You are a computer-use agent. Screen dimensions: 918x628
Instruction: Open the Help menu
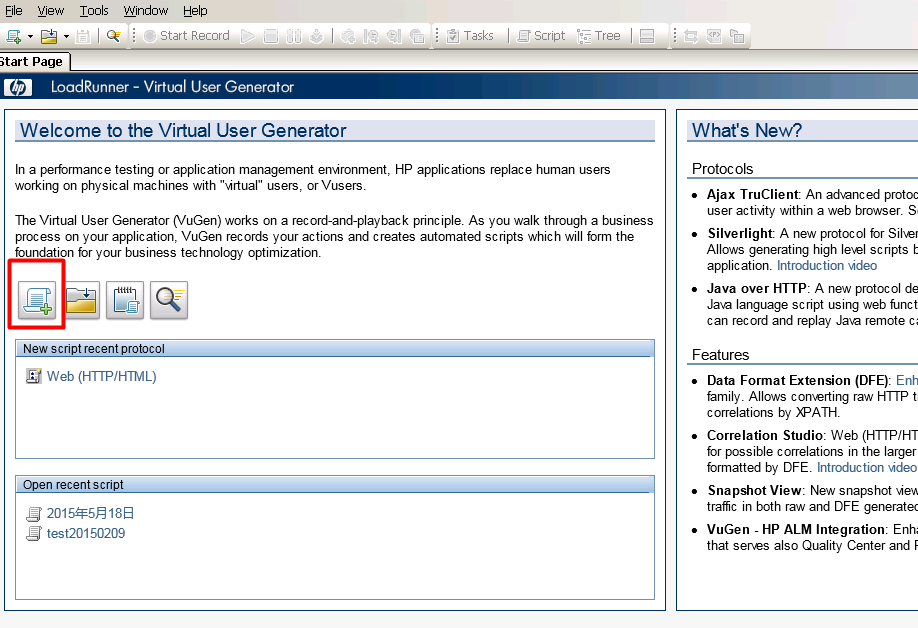(195, 11)
